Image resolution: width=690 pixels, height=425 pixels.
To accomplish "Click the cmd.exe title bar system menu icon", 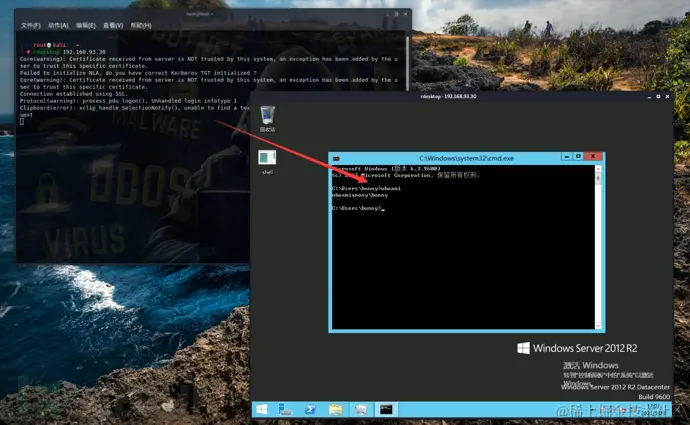I will [x=336, y=158].
